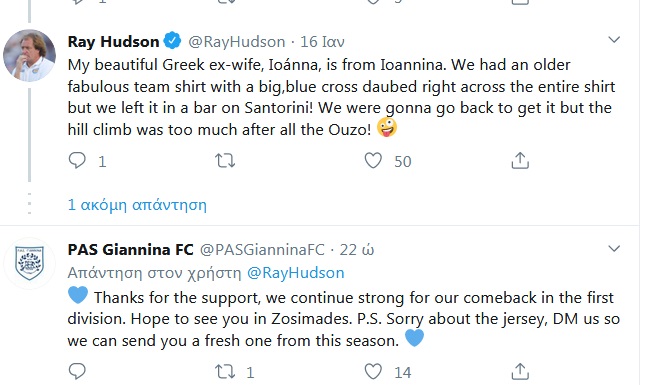Screen dimensions: 647x385
Task: Like Ray Hudson's tweet with 50 likes
Action: point(373,161)
